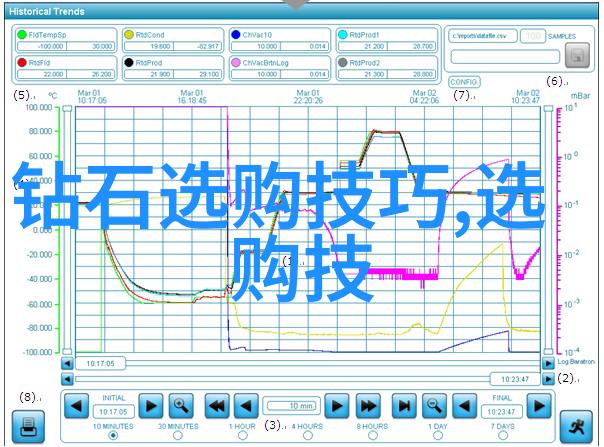604x447 pixels.
Task: Click the zoom in magnifier button
Action: coord(181,405)
